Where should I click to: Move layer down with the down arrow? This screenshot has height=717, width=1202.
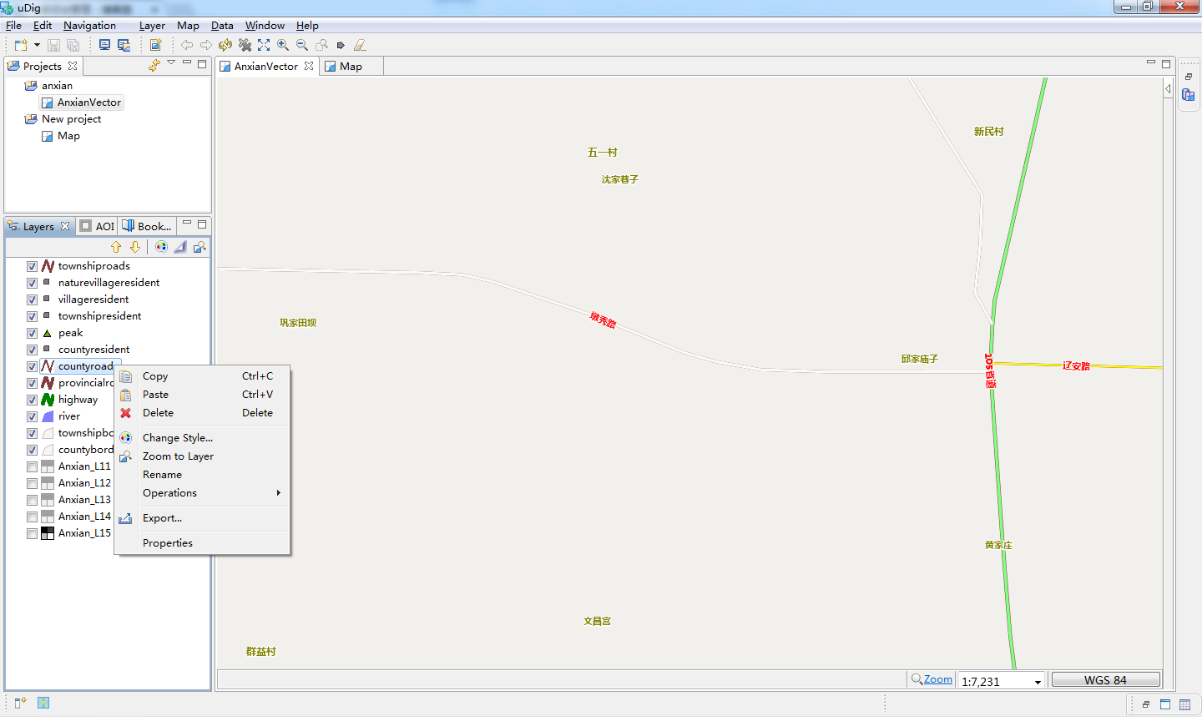coord(135,247)
